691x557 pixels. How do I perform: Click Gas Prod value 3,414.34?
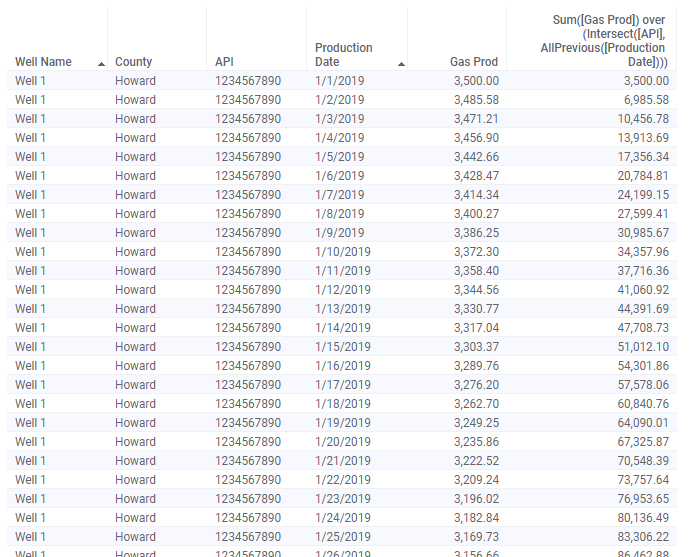pos(476,194)
